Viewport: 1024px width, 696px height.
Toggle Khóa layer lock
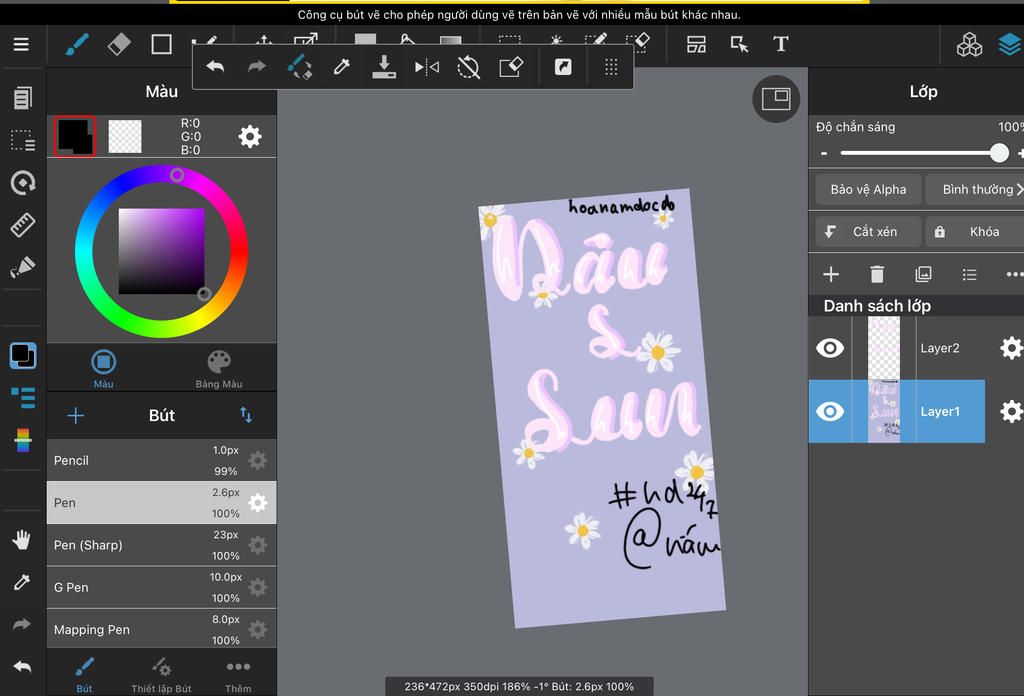click(x=974, y=232)
